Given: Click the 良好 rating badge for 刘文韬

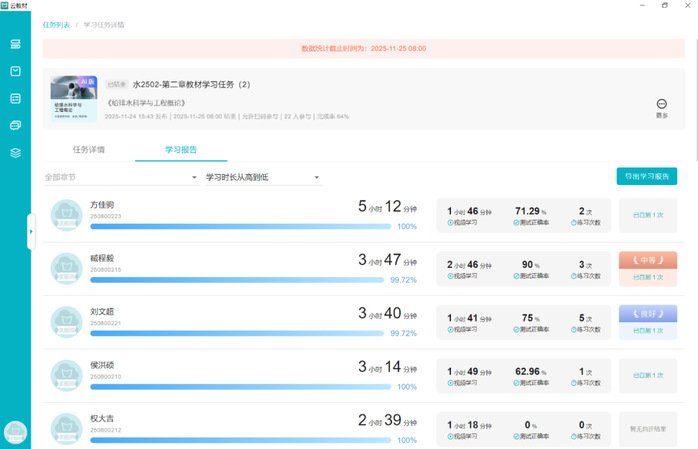Looking at the screenshot, I should [648, 313].
